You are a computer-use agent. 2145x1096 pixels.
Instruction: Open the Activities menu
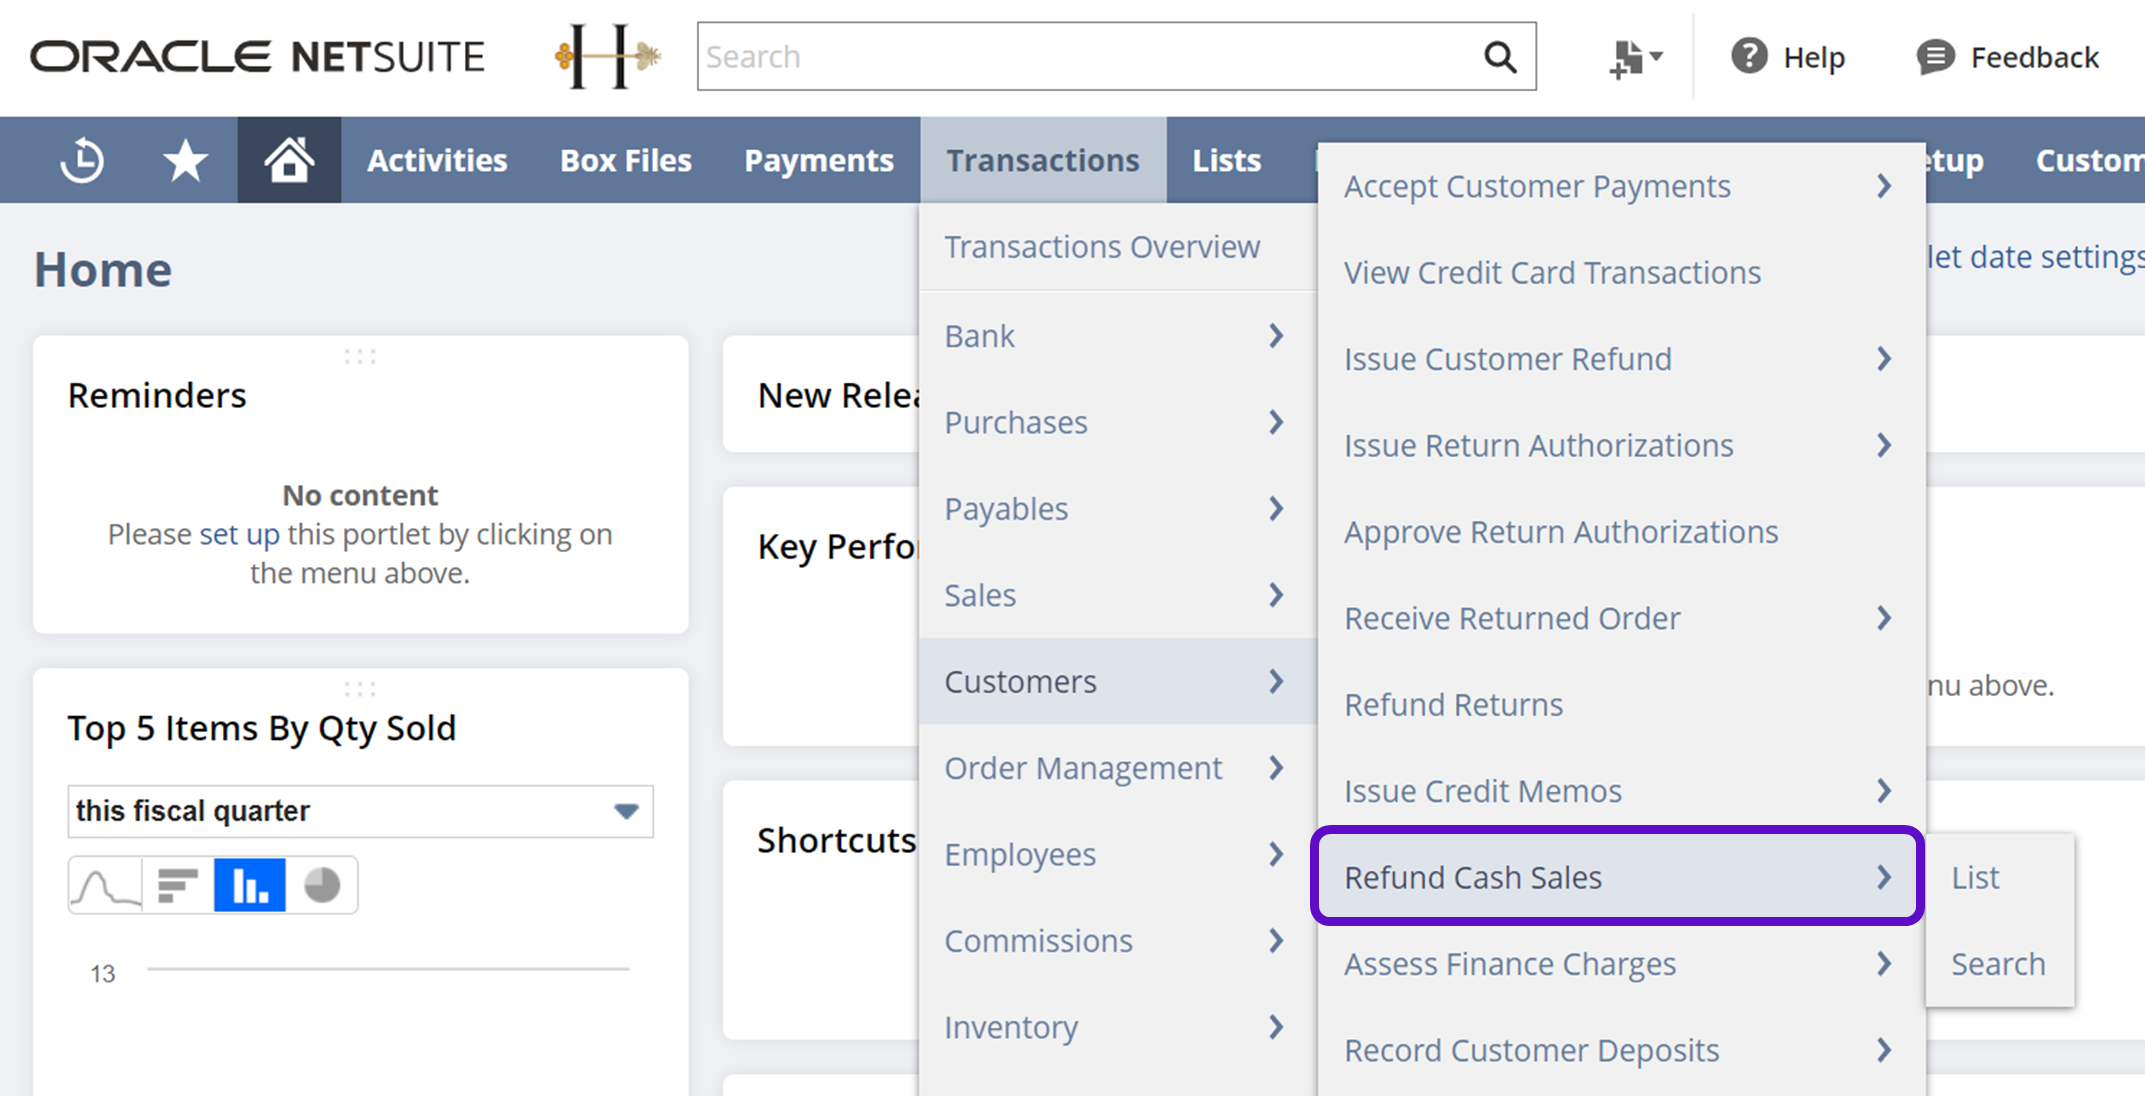pos(437,160)
